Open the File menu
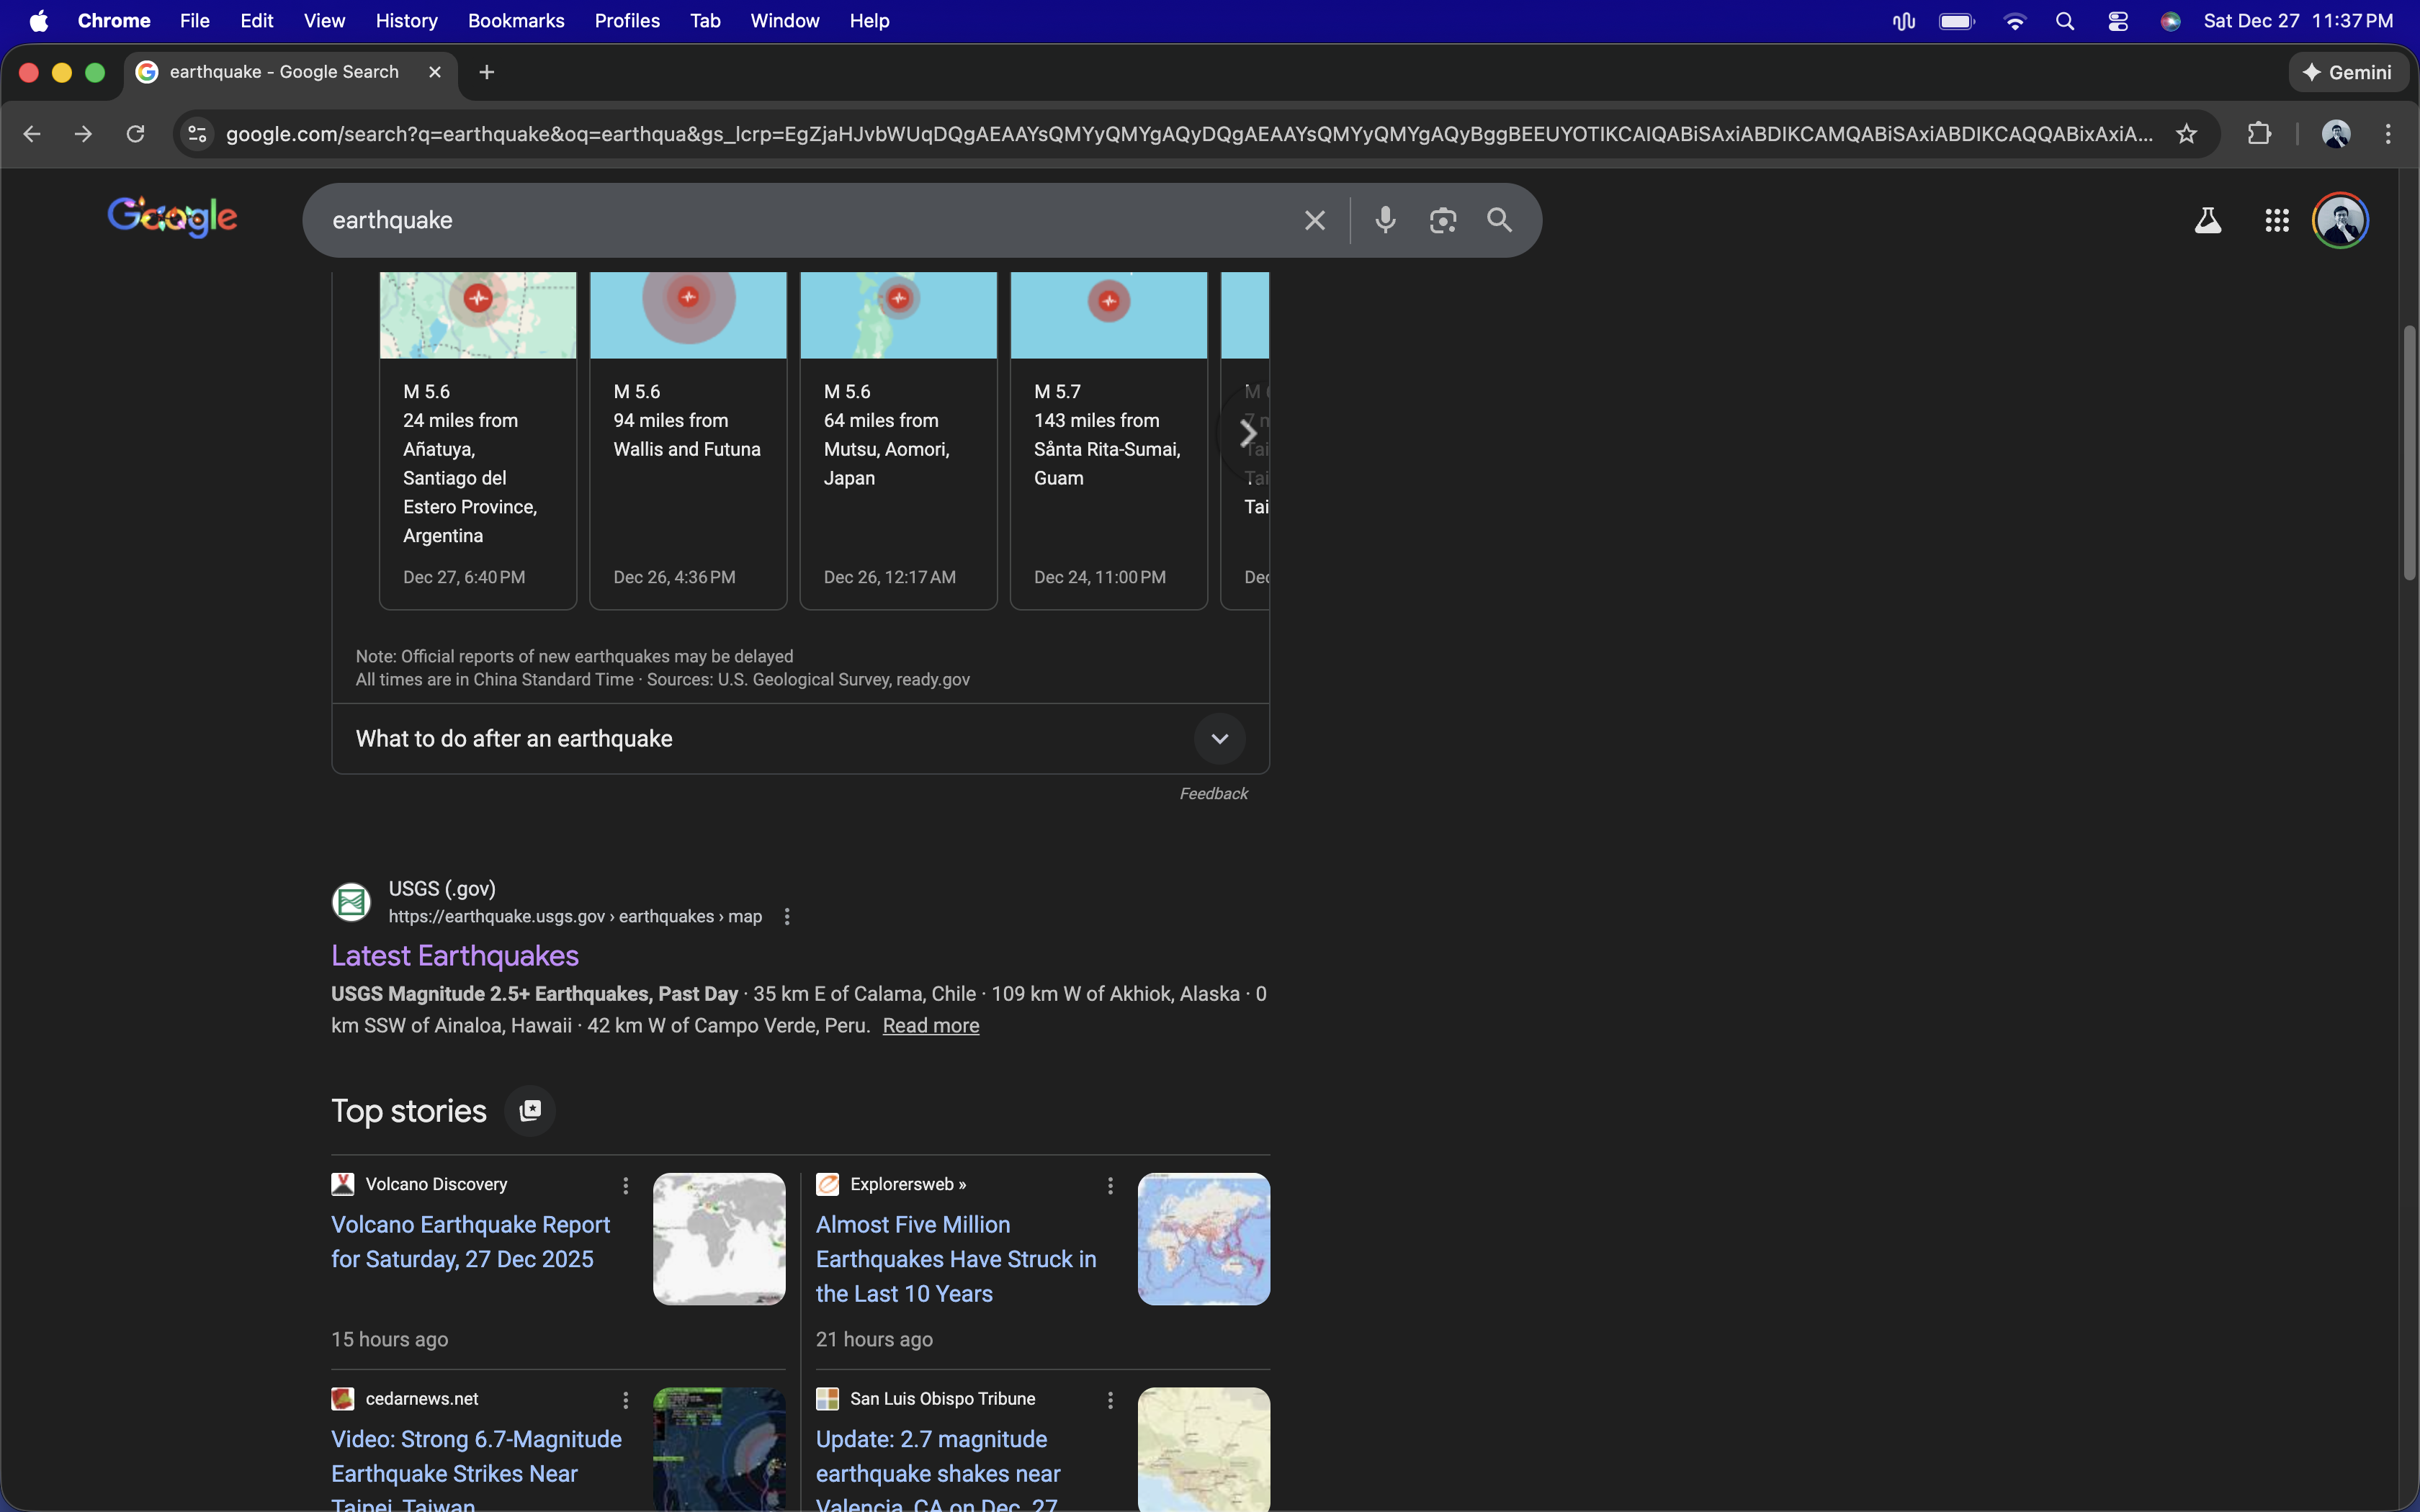The height and width of the screenshot is (1512, 2420). coord(195,21)
